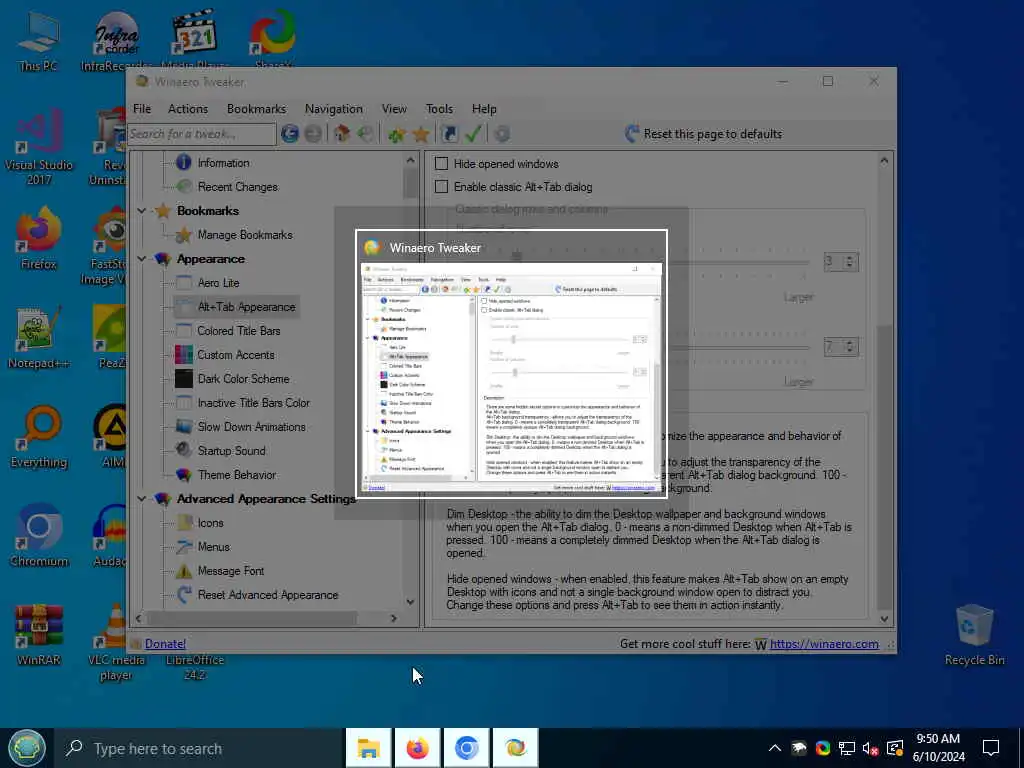Collapse the Bookmarks tree node
Image resolution: width=1024 pixels, height=768 pixels.
pyautogui.click(x=142, y=210)
